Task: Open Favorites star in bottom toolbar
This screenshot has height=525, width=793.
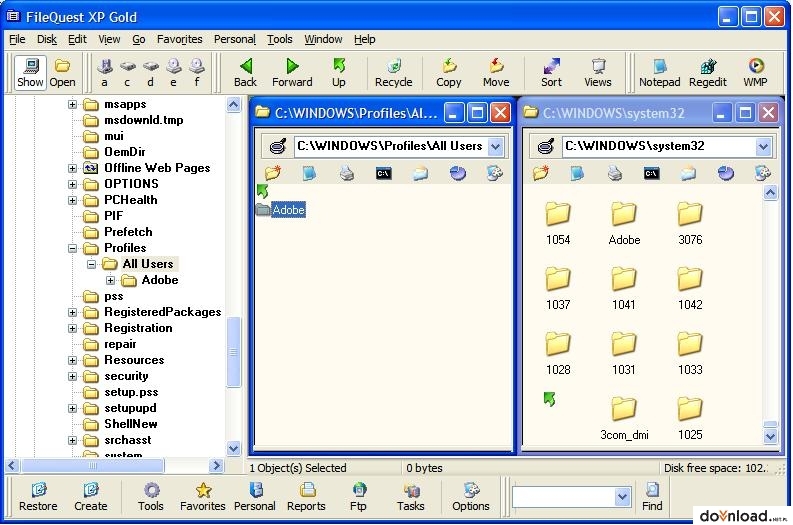Action: click(x=203, y=497)
